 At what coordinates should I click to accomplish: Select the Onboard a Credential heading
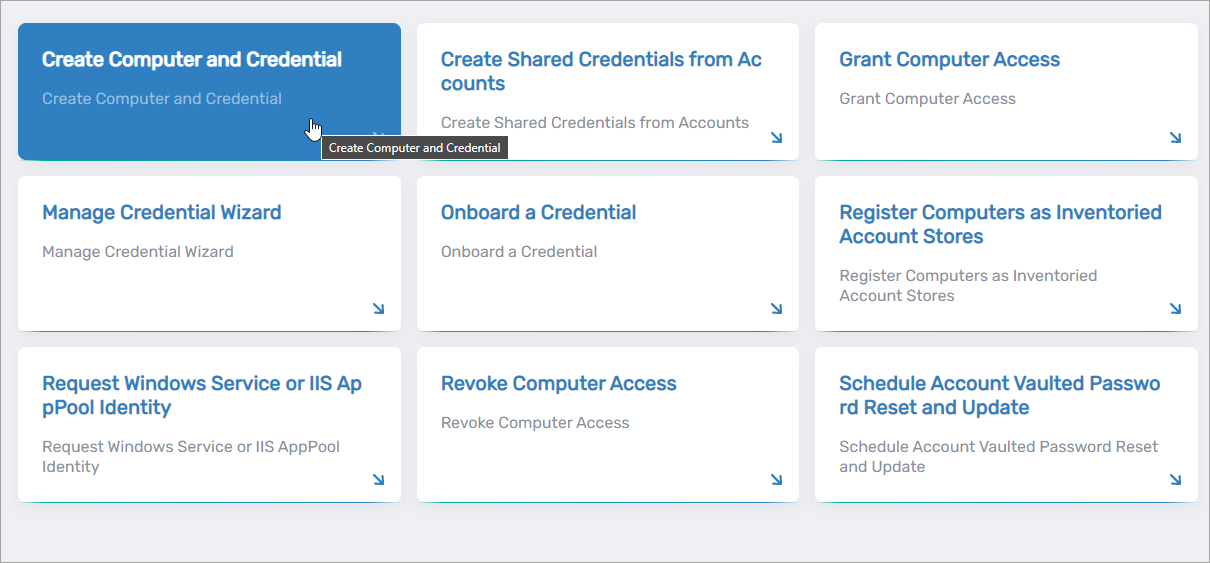pos(538,213)
